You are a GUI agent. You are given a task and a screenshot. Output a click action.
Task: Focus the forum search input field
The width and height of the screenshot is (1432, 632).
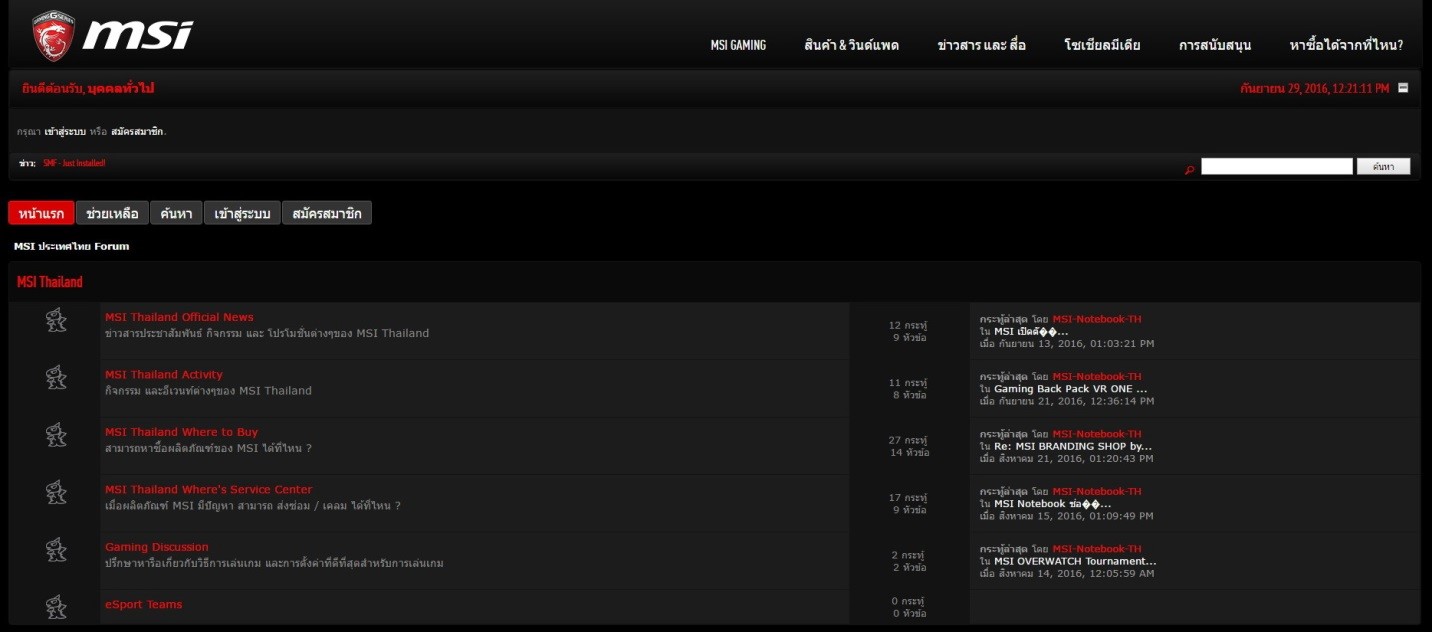[1276, 166]
